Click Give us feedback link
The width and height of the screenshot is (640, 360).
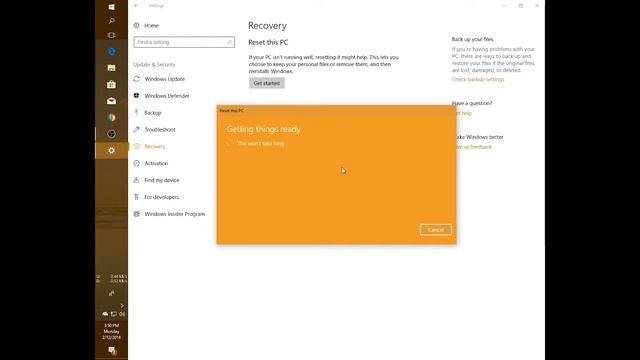tap(473, 147)
